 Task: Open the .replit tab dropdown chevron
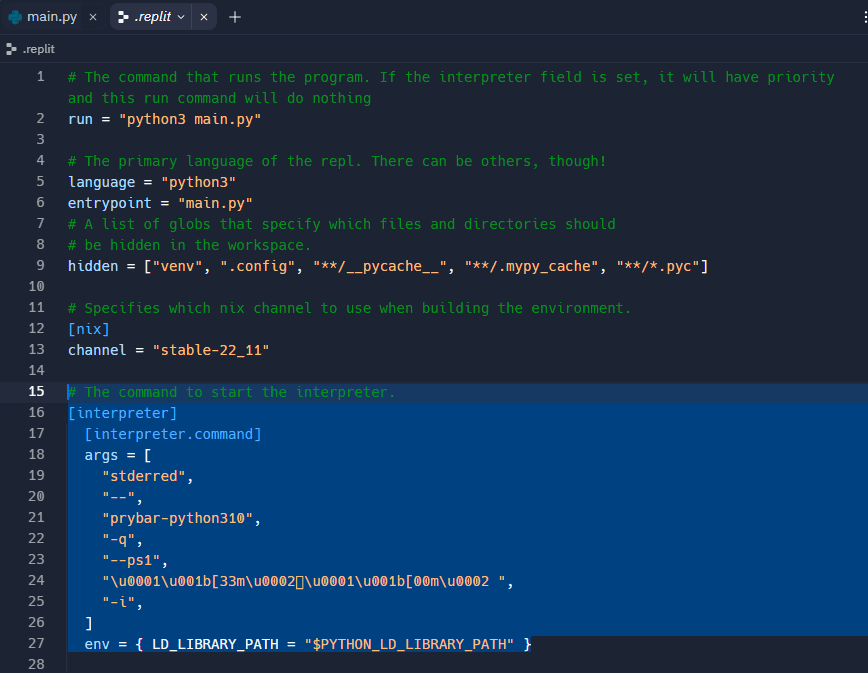[181, 17]
